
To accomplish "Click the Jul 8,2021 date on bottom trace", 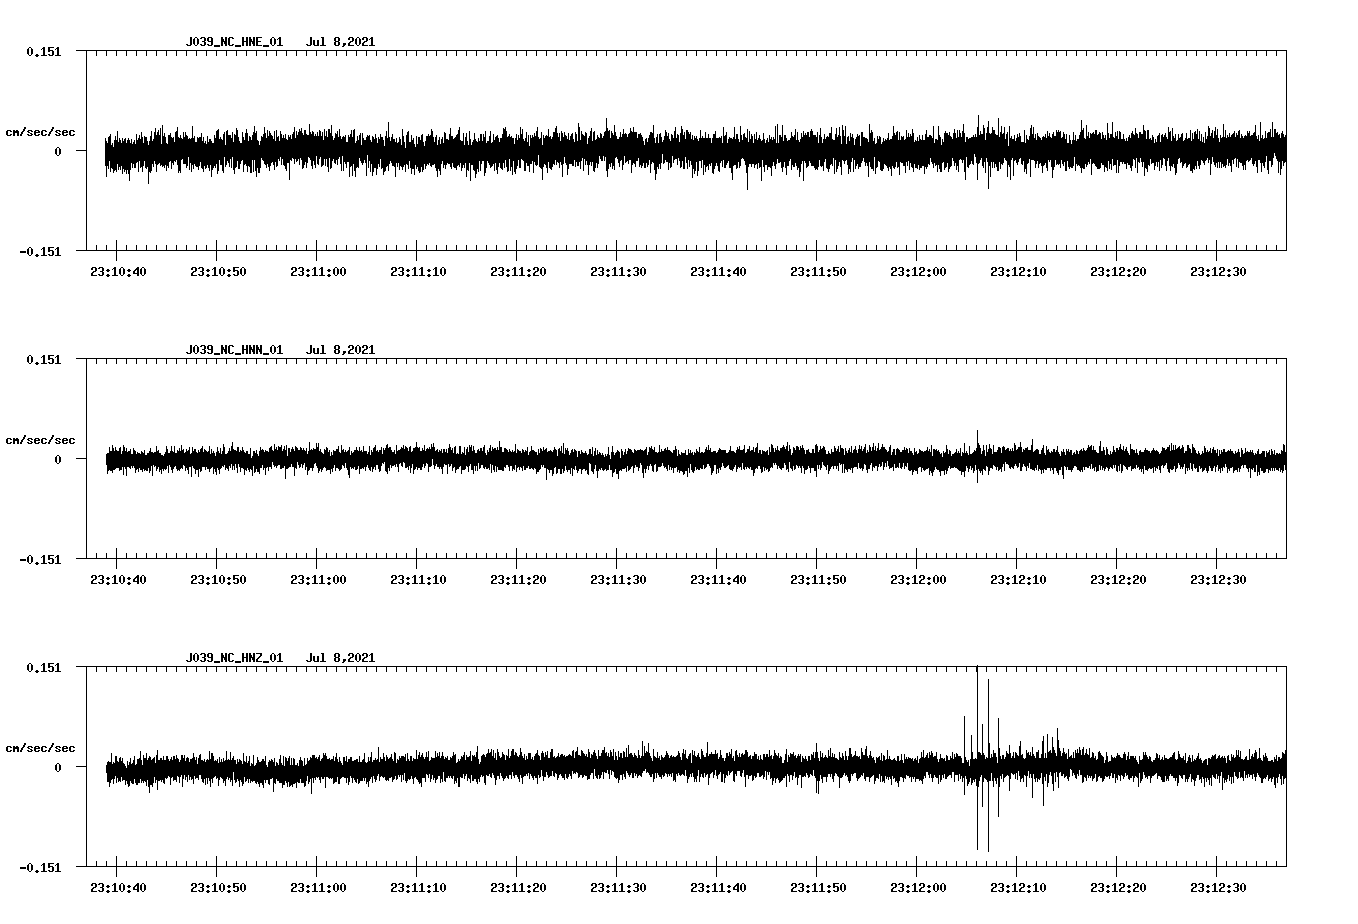I will pyautogui.click(x=341, y=657).
